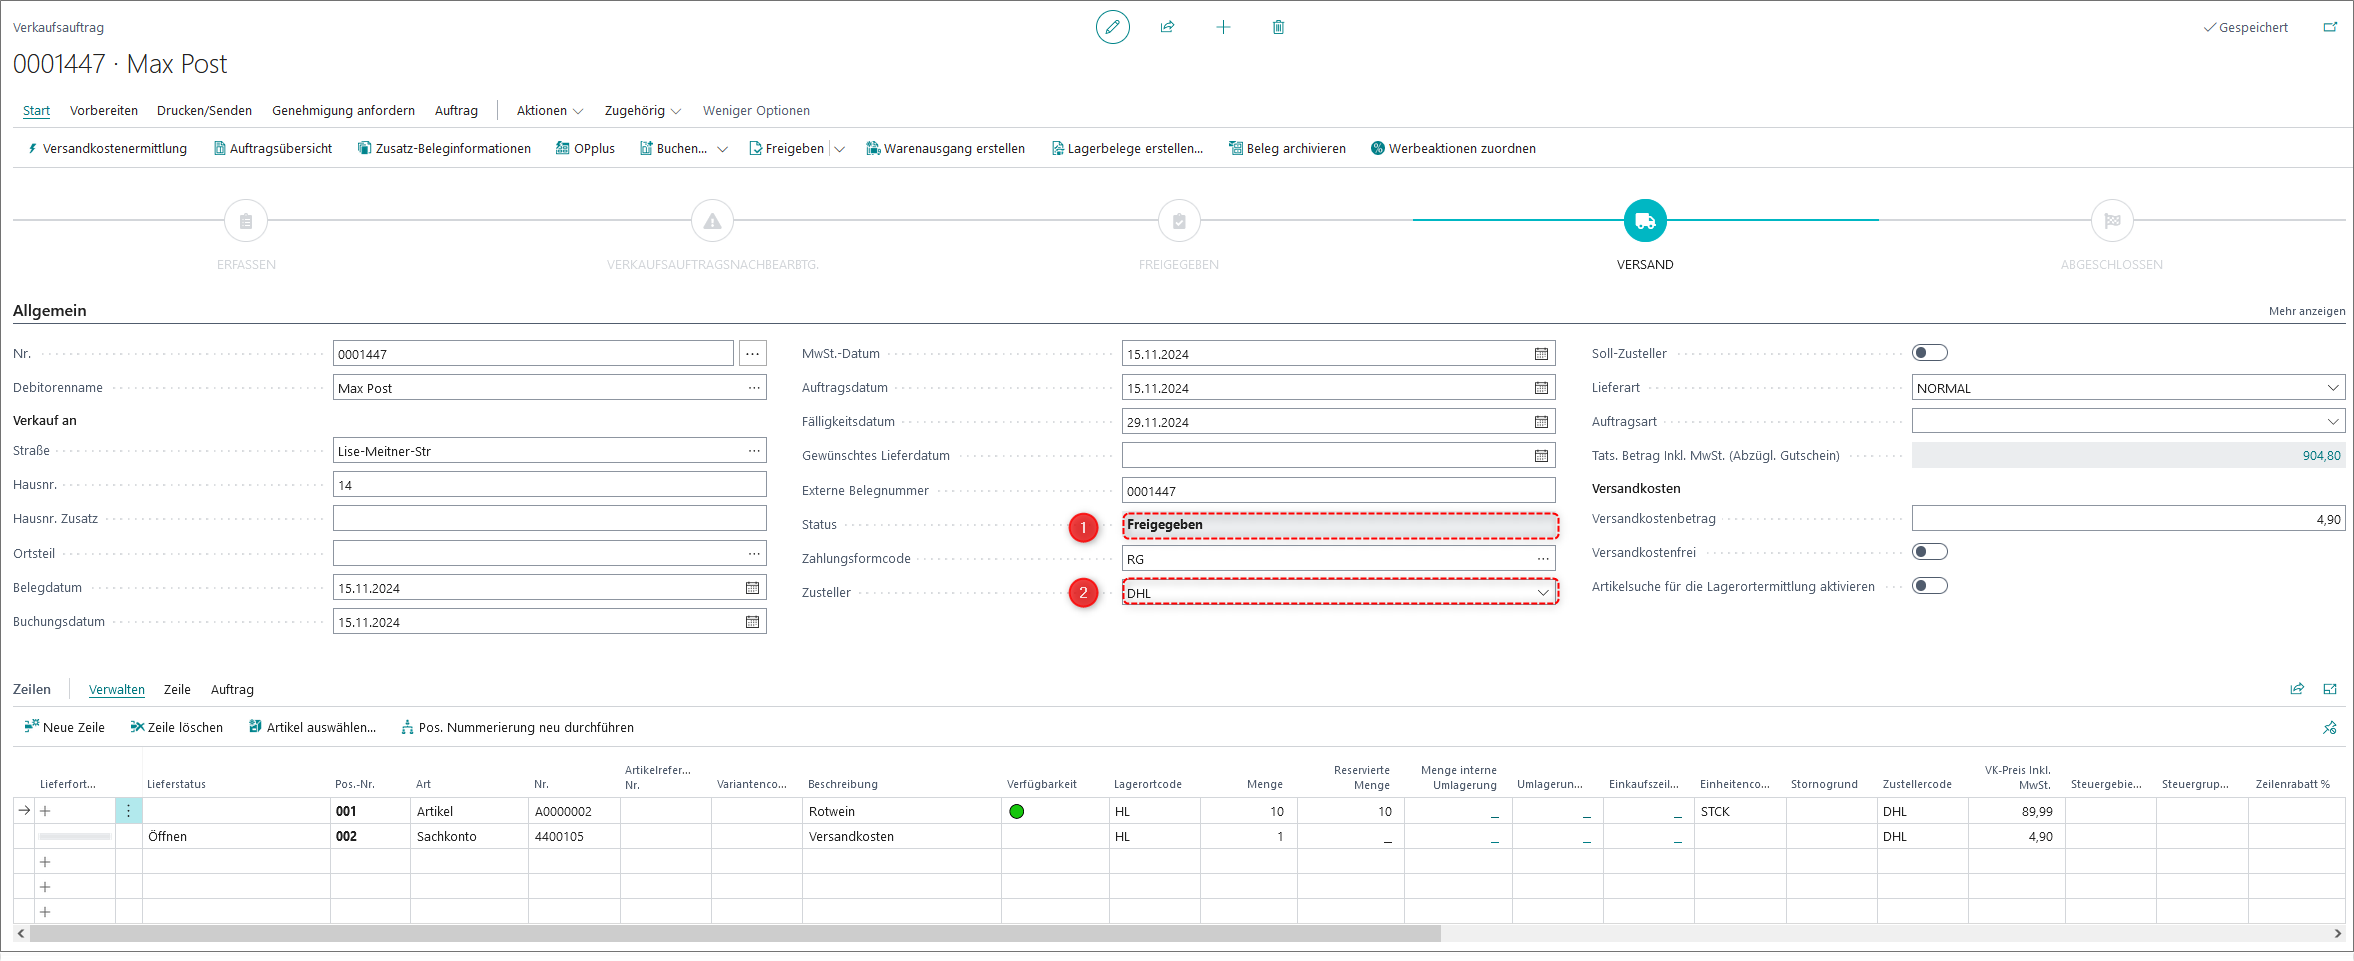Expand the Freigeben split-button arrow
The height and width of the screenshot is (961, 2354).
click(x=840, y=149)
